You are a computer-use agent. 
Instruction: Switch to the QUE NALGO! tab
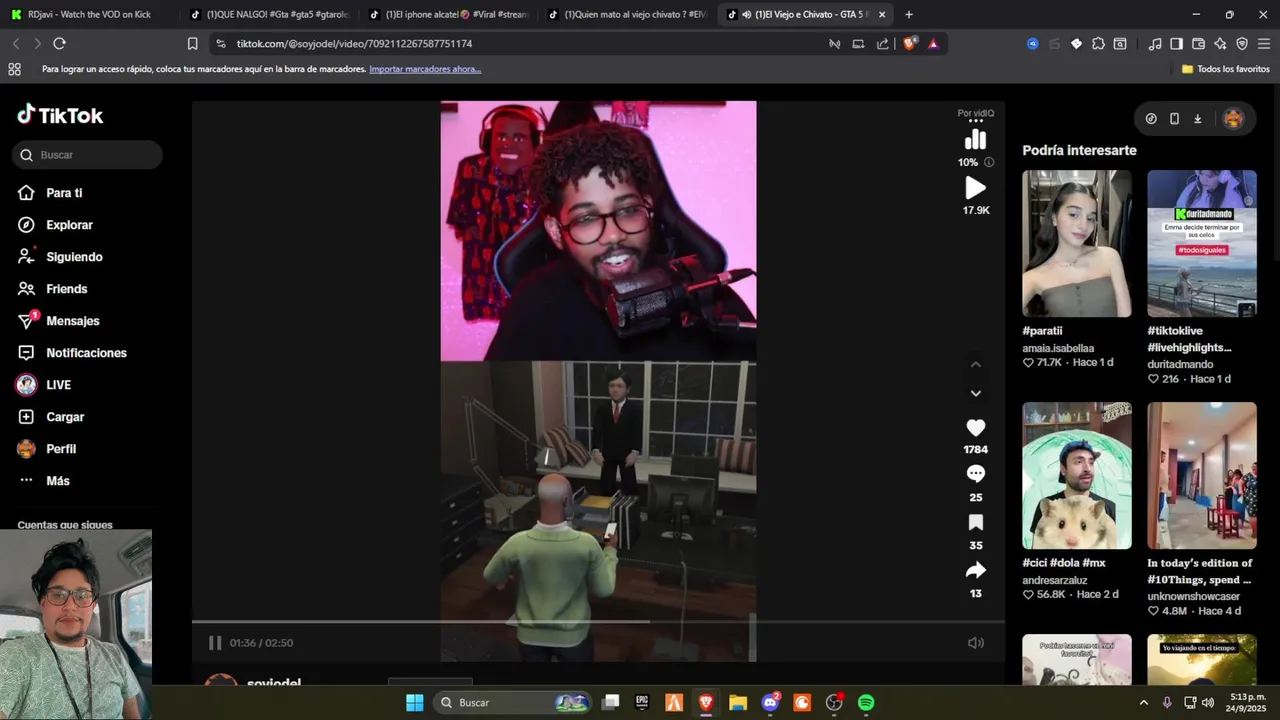pos(270,14)
